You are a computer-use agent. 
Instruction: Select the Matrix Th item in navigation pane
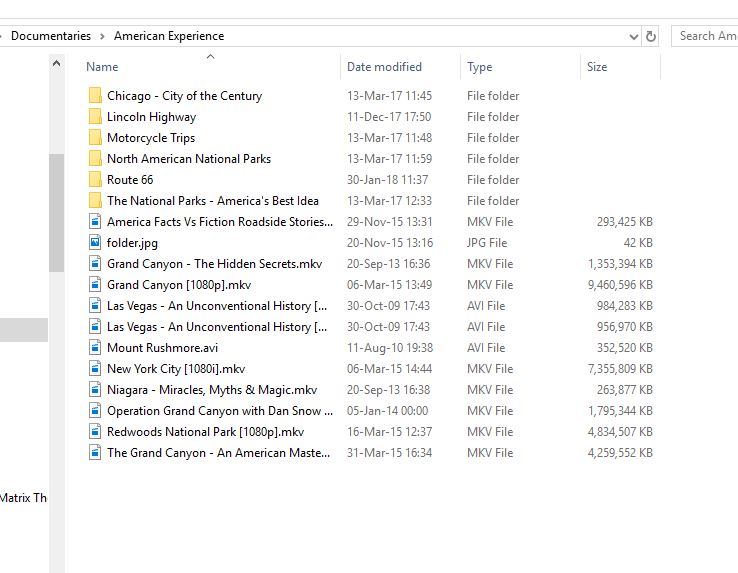pos(23,498)
